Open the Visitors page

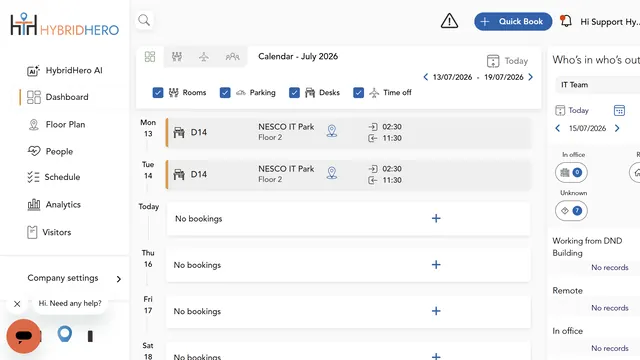pyautogui.click(x=49, y=232)
